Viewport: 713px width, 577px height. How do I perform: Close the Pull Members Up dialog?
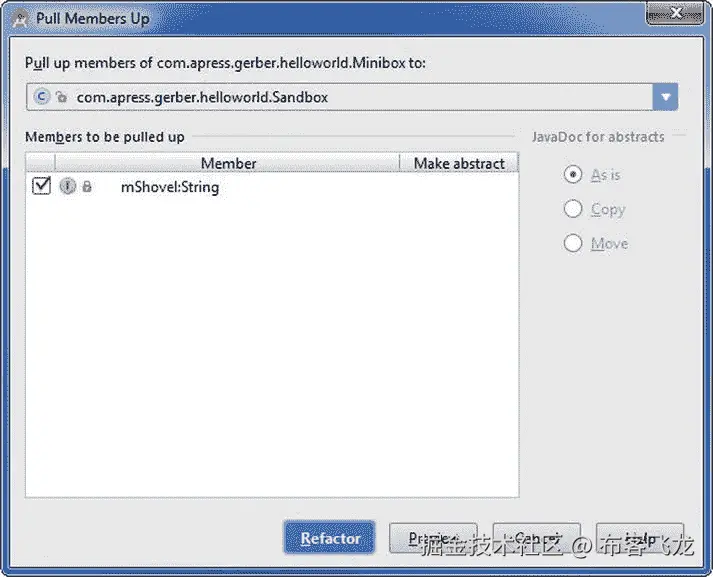[674, 13]
